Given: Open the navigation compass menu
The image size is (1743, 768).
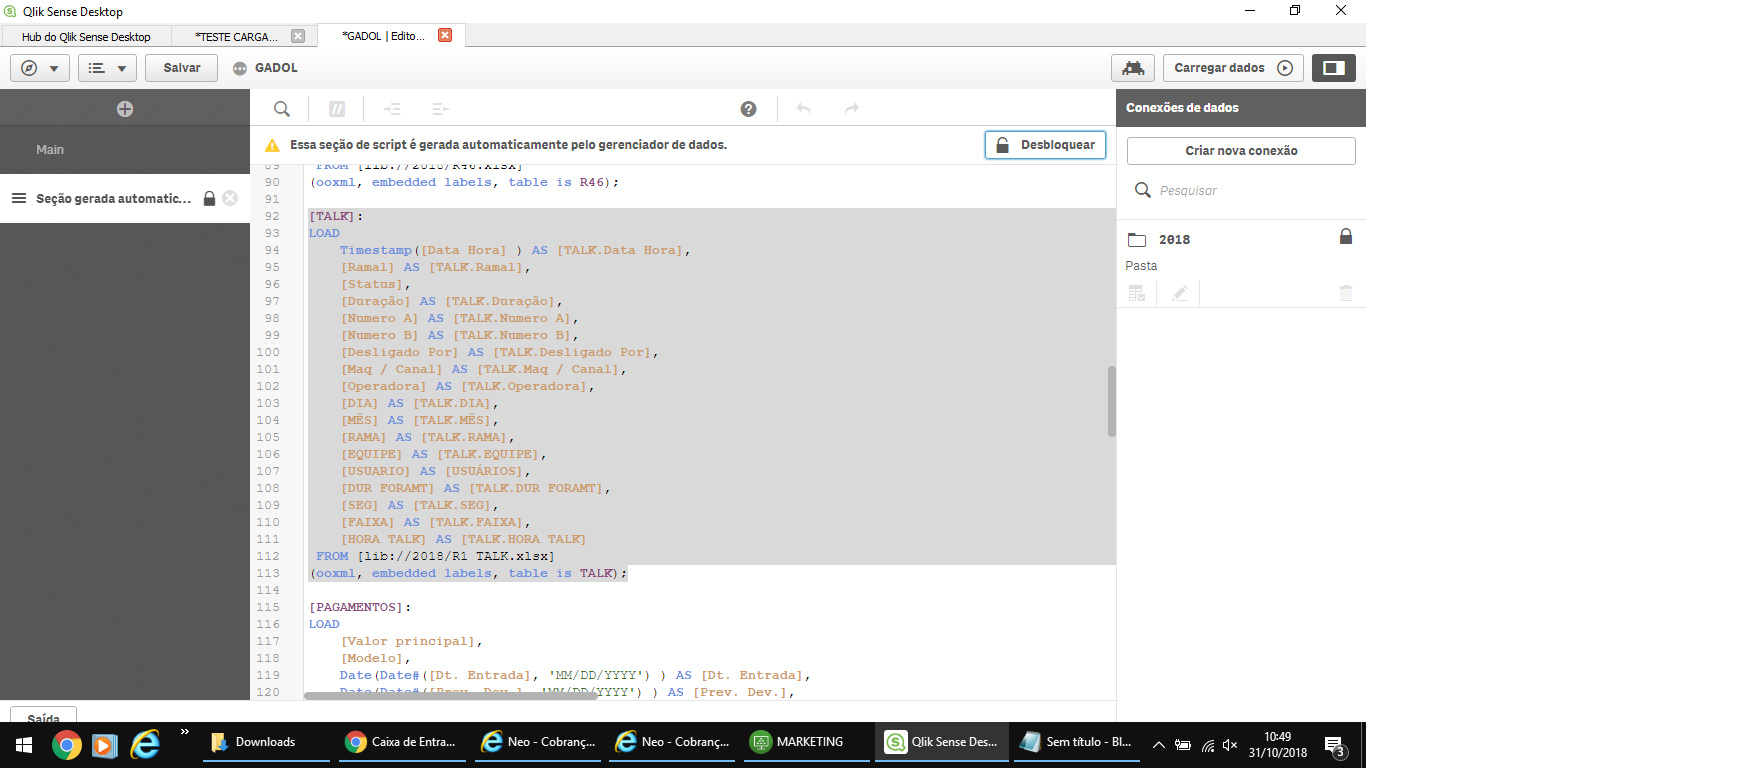Looking at the screenshot, I should [40, 68].
